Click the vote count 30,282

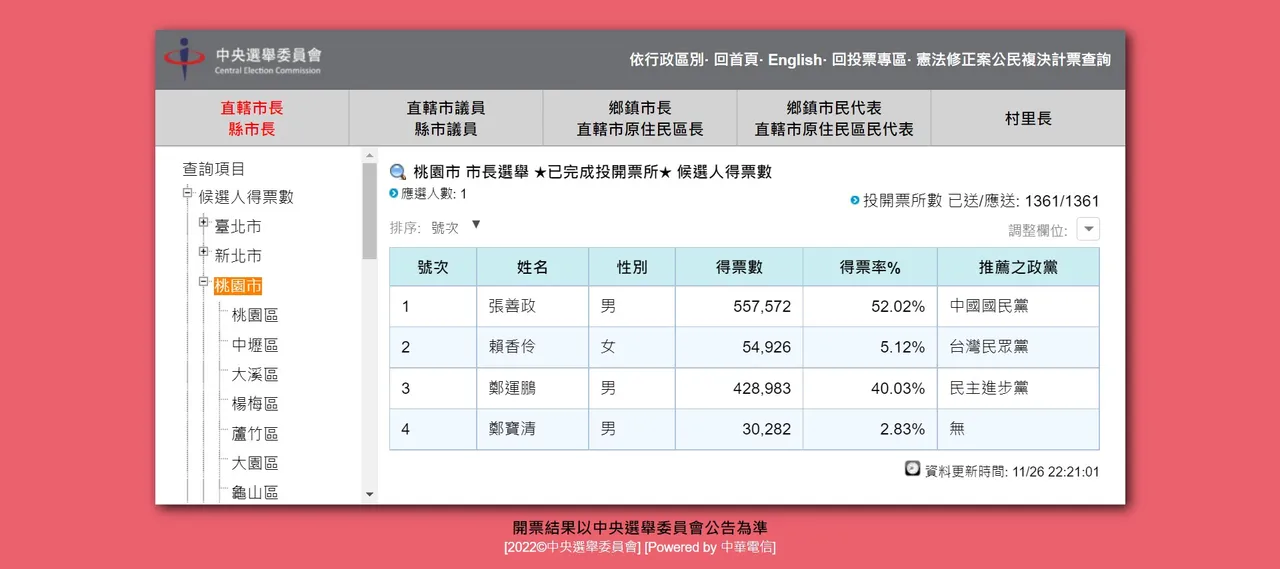click(x=766, y=429)
